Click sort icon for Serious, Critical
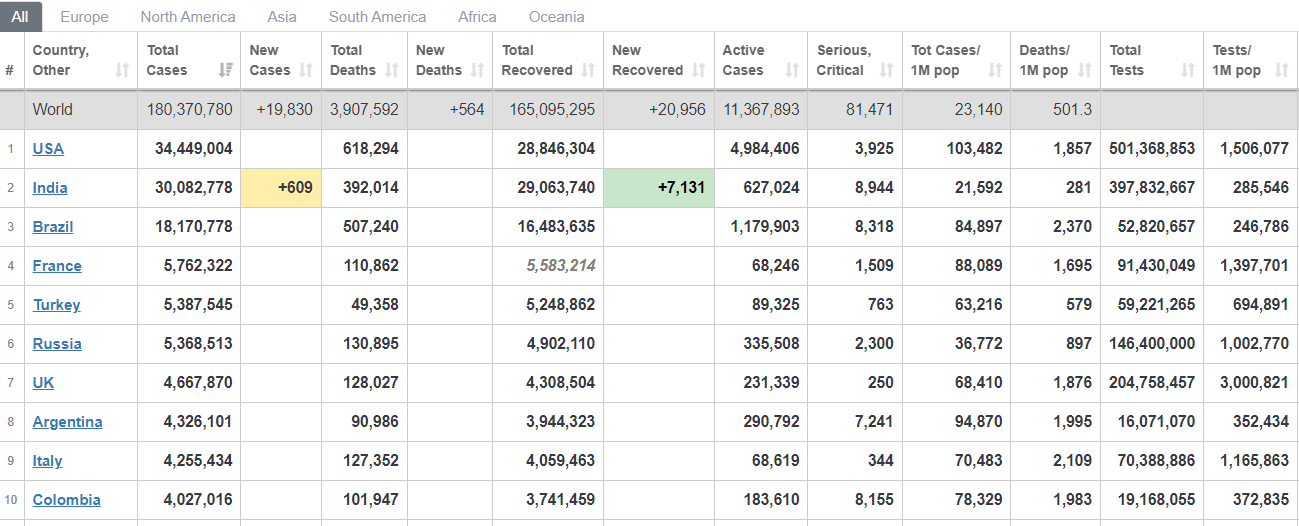 pyautogui.click(x=886, y=70)
